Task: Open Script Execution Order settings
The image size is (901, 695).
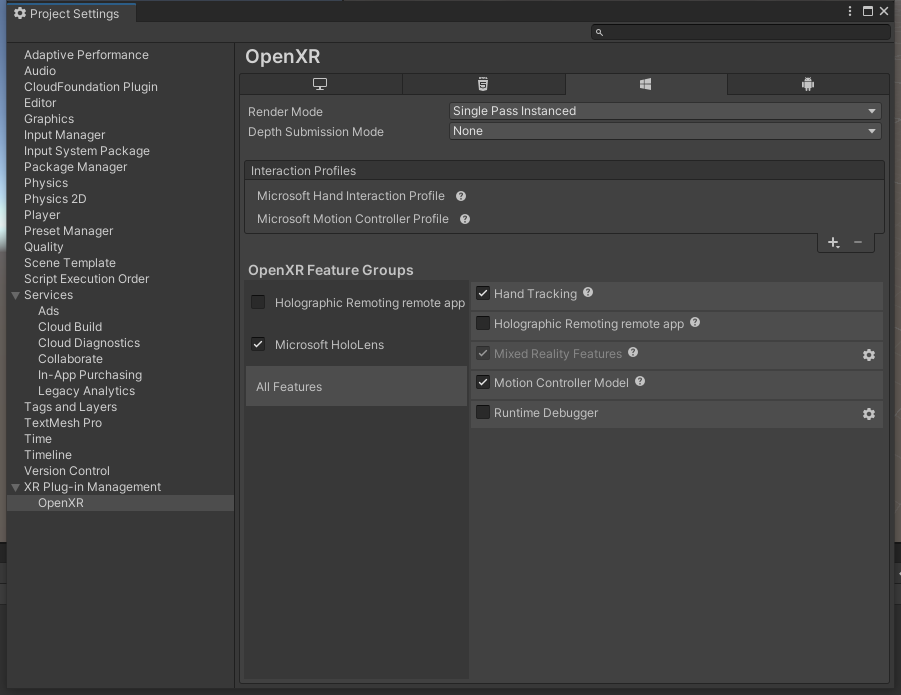Action: (86, 279)
